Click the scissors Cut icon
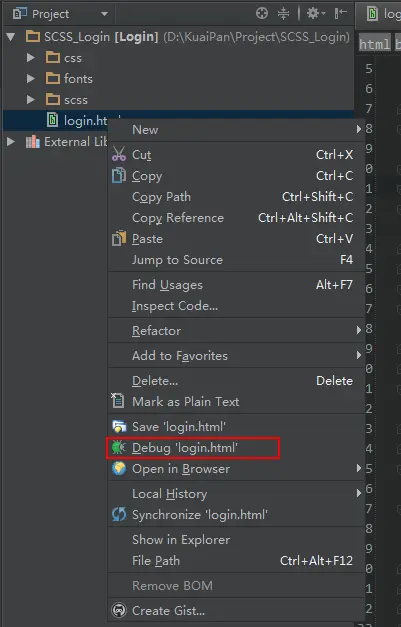The width and height of the screenshot is (401, 627). pyautogui.click(x=119, y=154)
